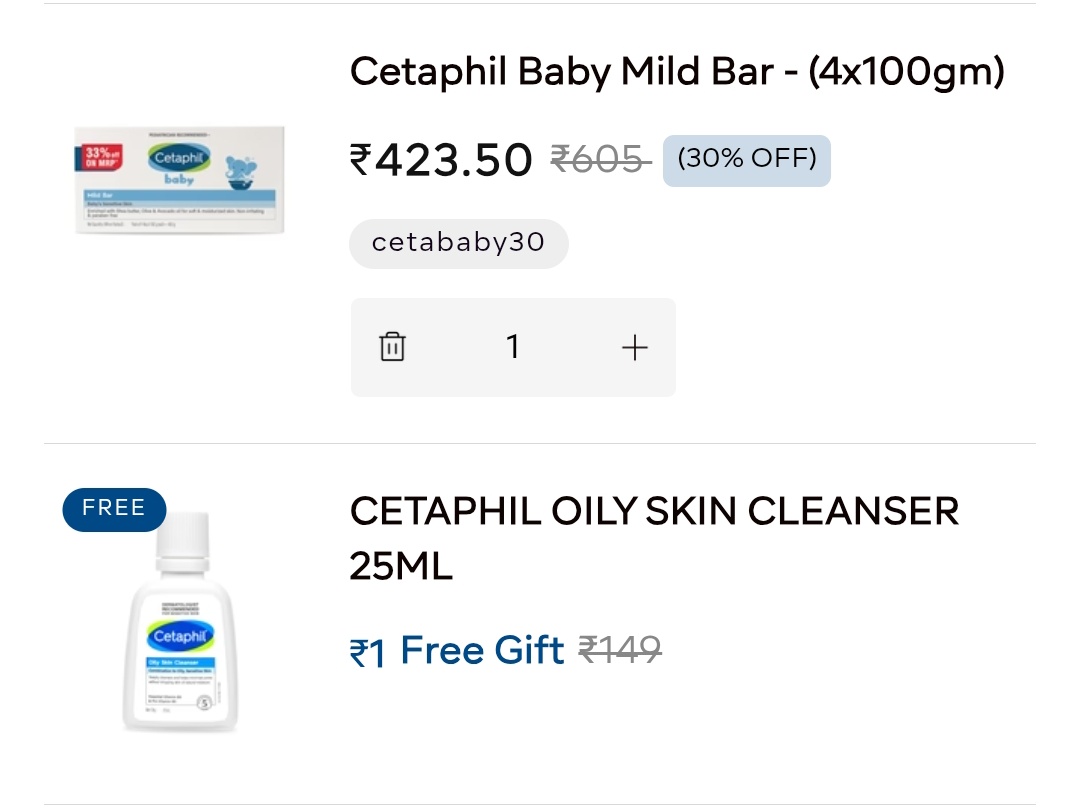Click the quantity value 1
The width and height of the screenshot is (1080, 808).
513,347
